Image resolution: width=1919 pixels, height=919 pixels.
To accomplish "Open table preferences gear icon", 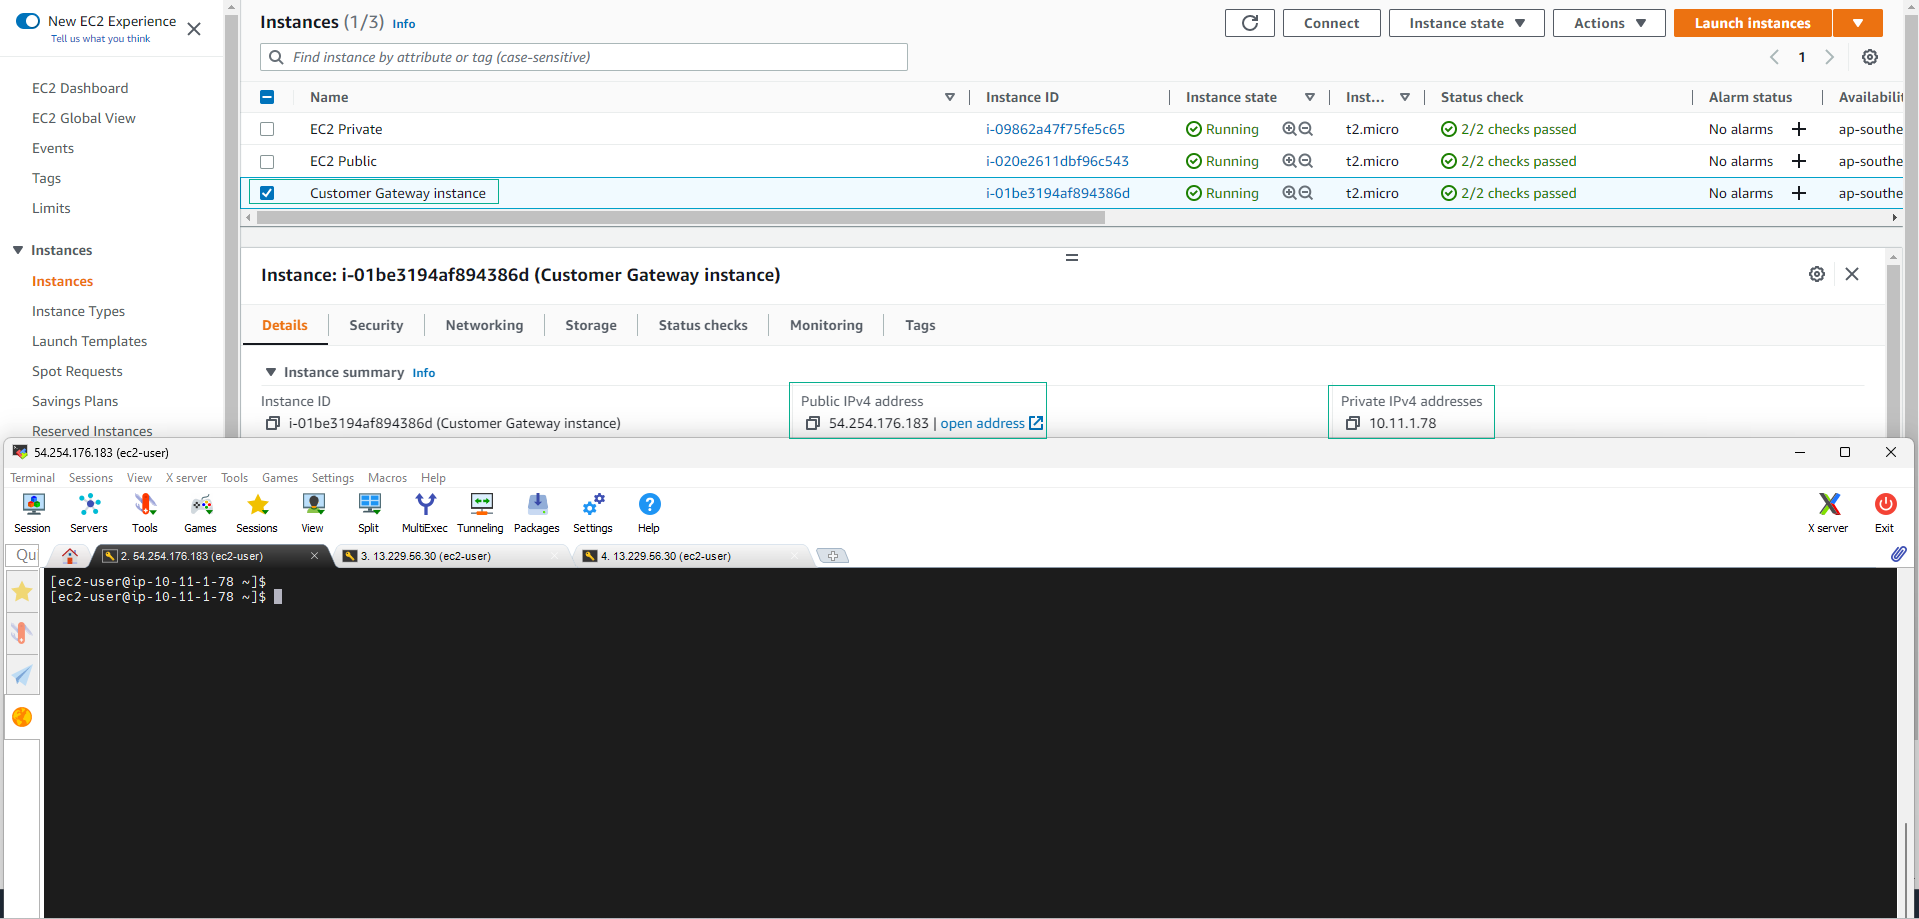I will [x=1870, y=57].
